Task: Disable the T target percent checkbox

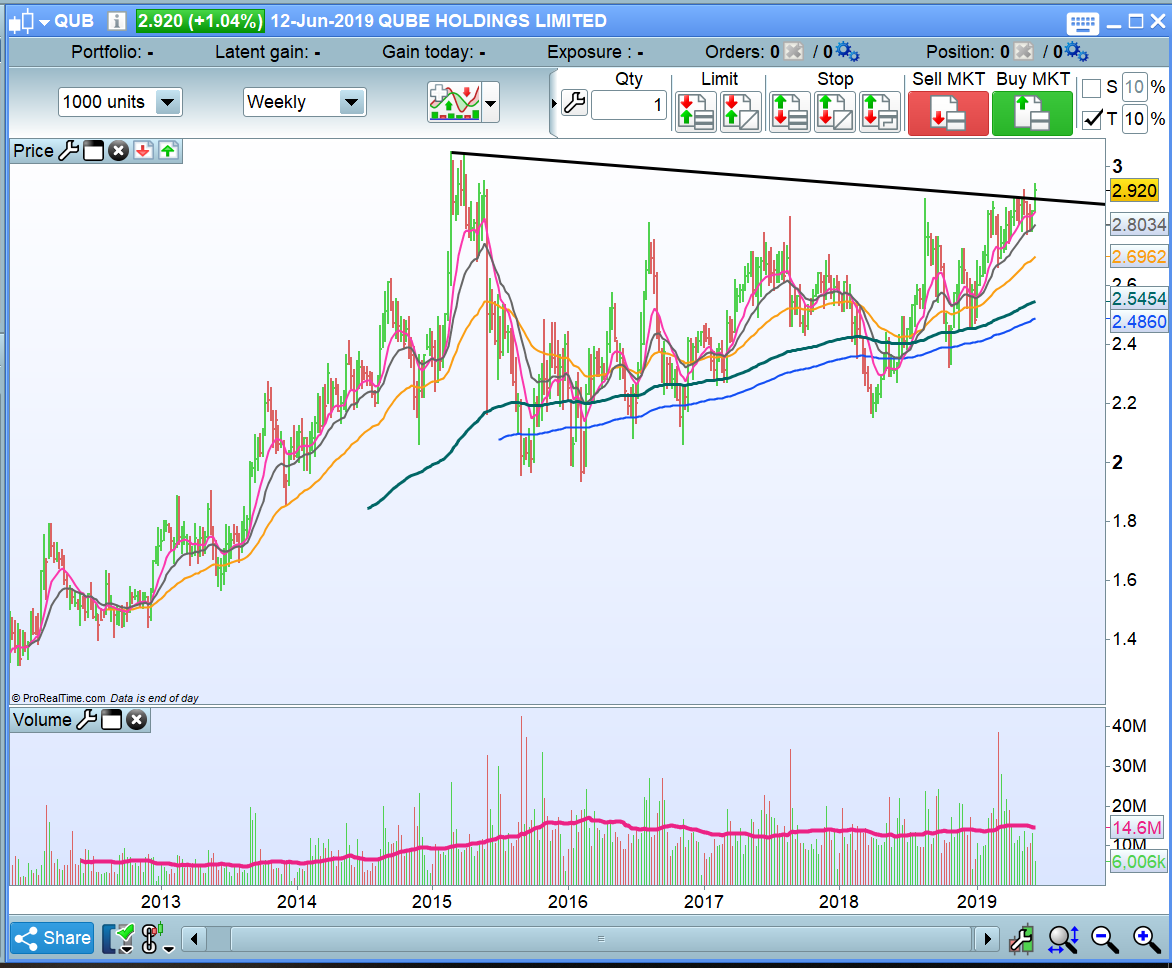Action: click(x=1091, y=119)
